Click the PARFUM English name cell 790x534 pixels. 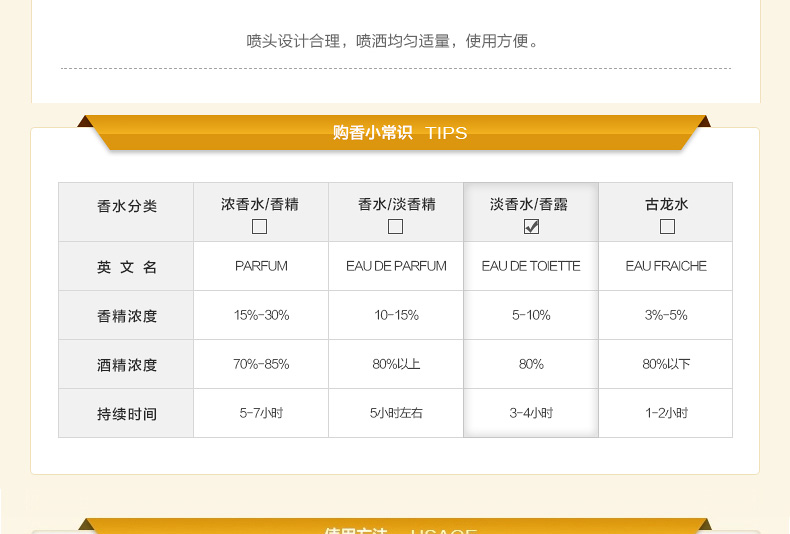tap(261, 266)
